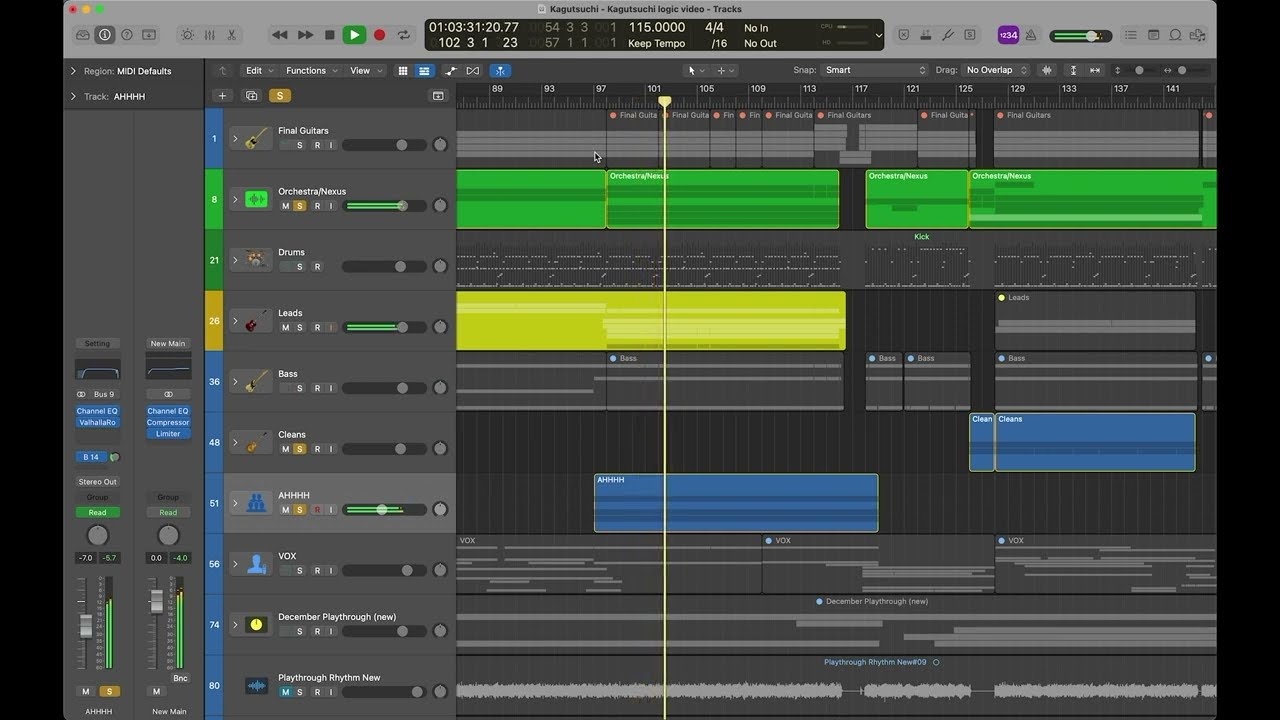Click the Stereo Out output slot
This screenshot has width=1280, height=720.
[x=97, y=481]
